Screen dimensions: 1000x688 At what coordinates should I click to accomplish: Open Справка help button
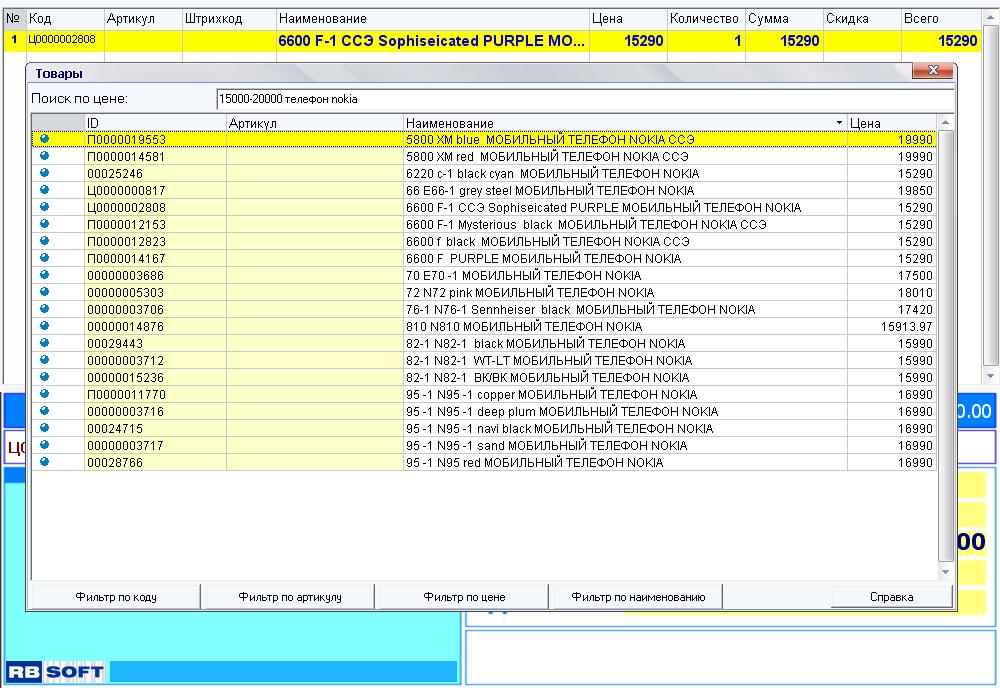tap(890, 597)
